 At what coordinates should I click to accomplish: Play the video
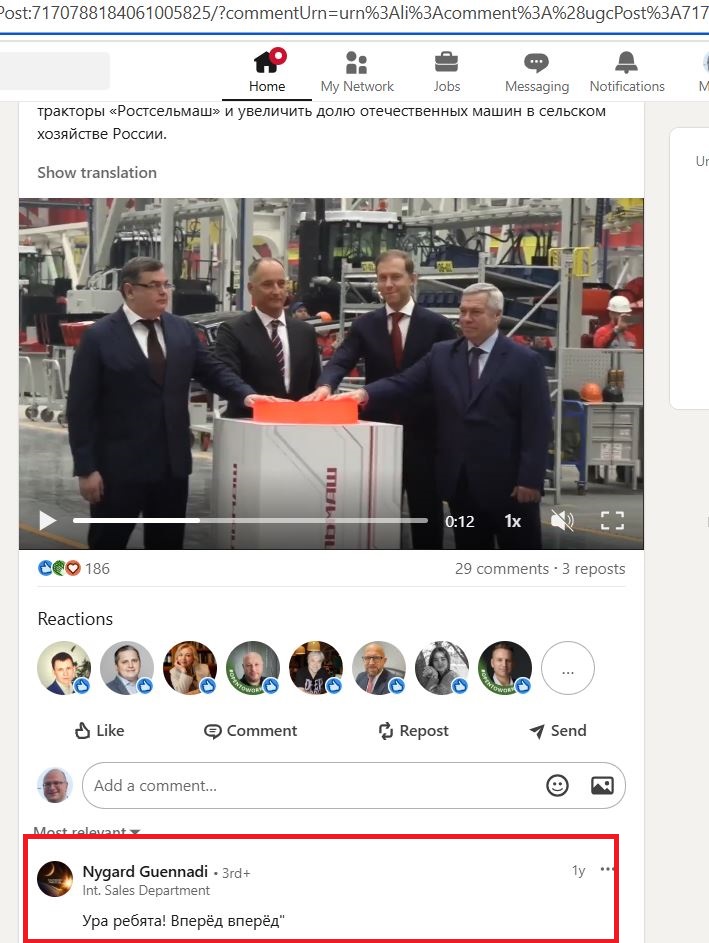coord(48,520)
